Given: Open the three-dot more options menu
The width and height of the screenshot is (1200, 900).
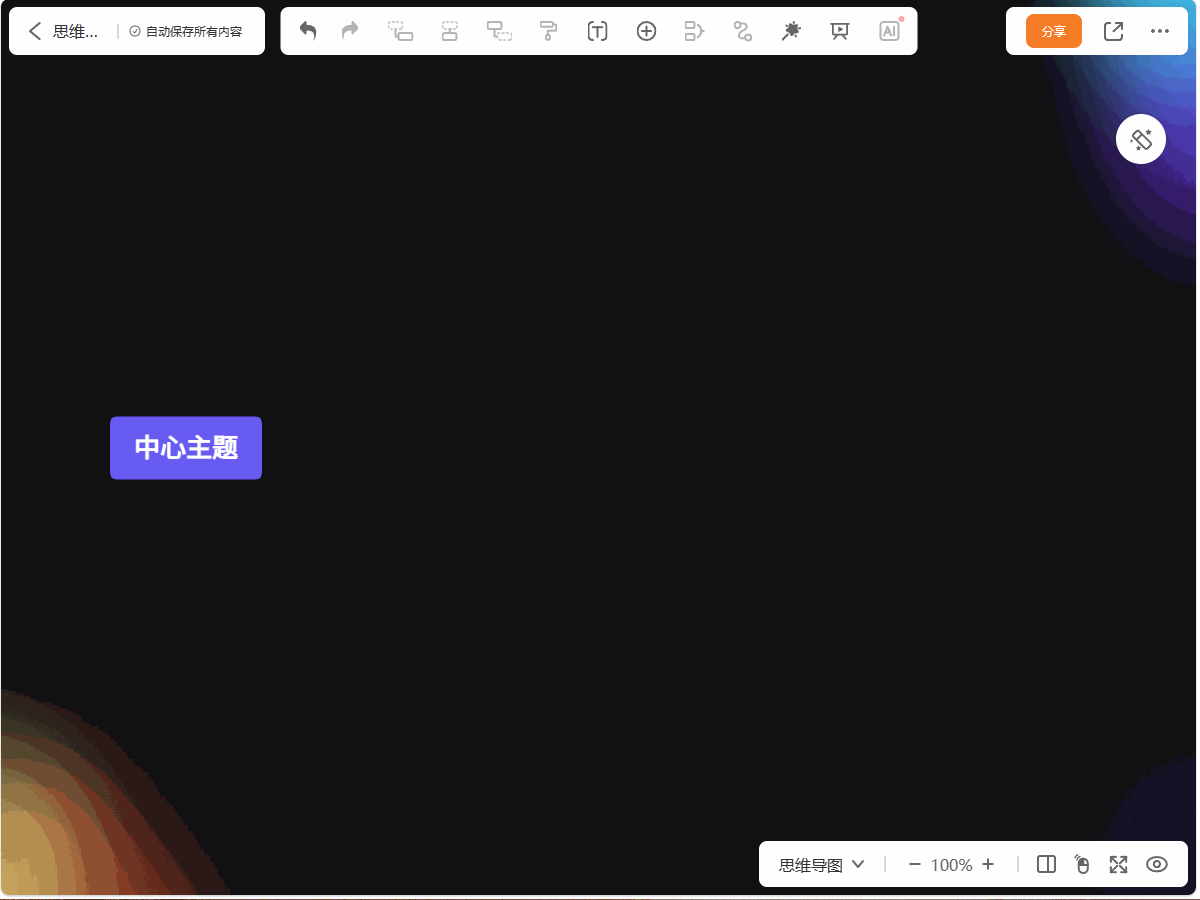Looking at the screenshot, I should [x=1160, y=31].
